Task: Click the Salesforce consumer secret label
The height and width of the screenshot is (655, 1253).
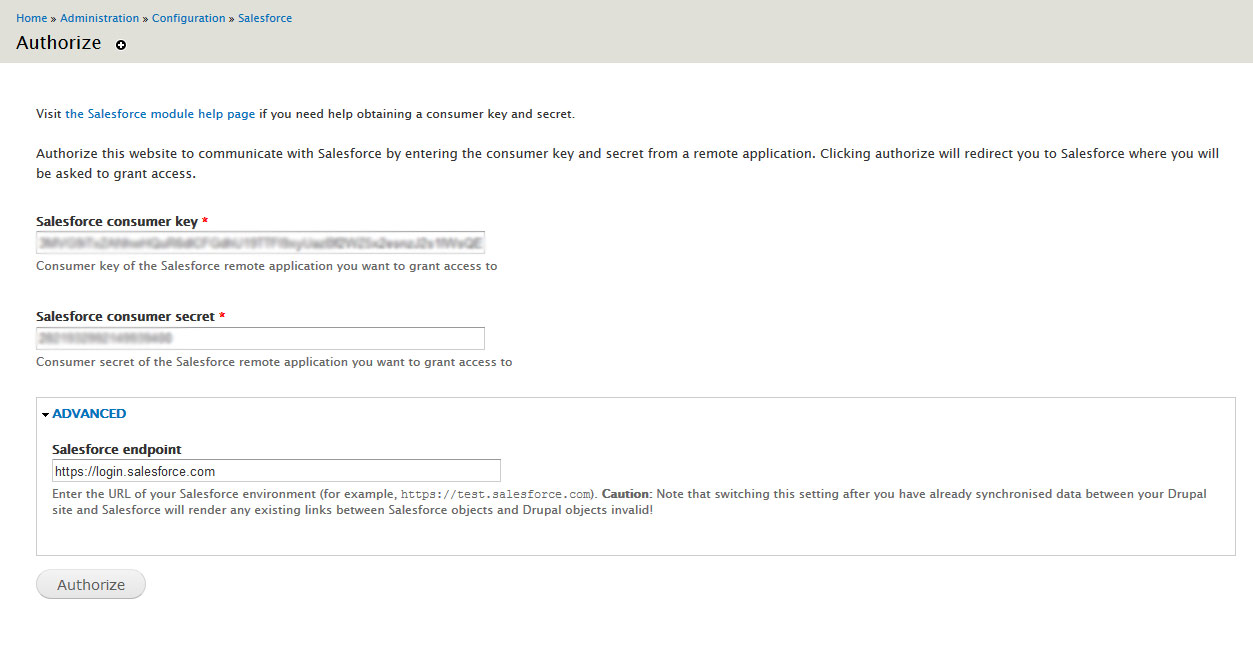Action: click(x=125, y=316)
